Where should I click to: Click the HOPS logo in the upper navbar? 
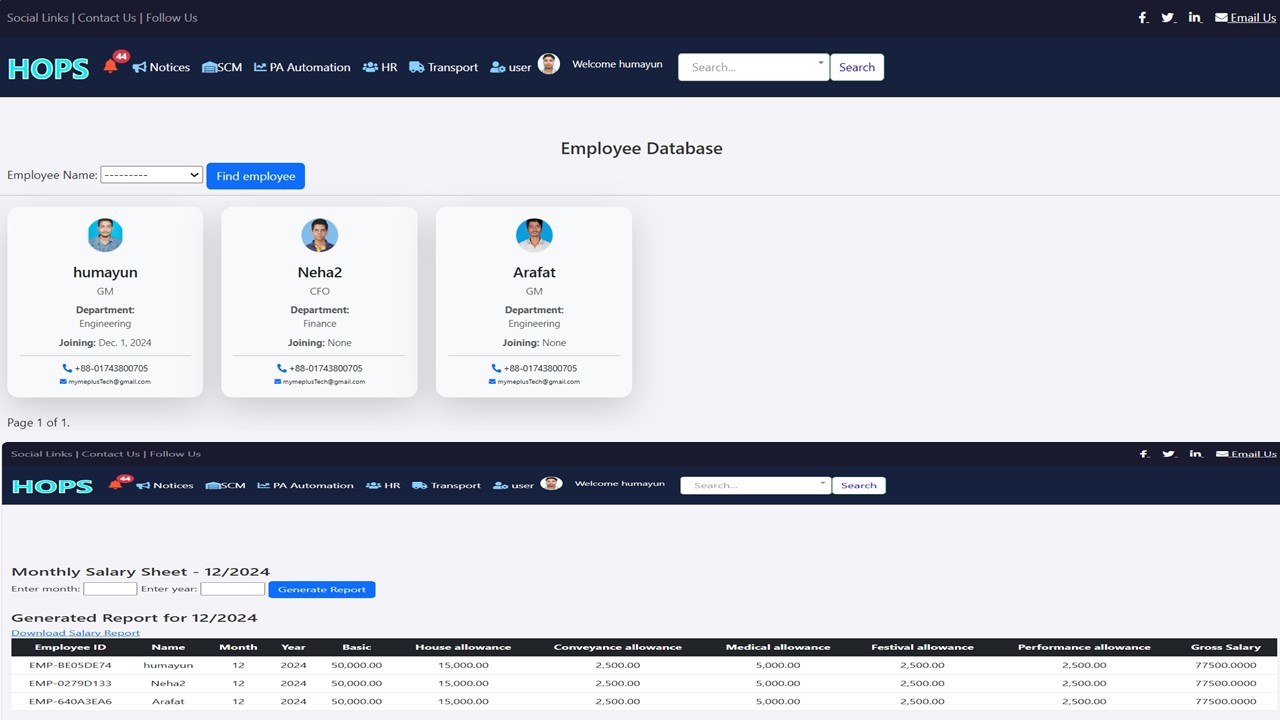(x=48, y=68)
